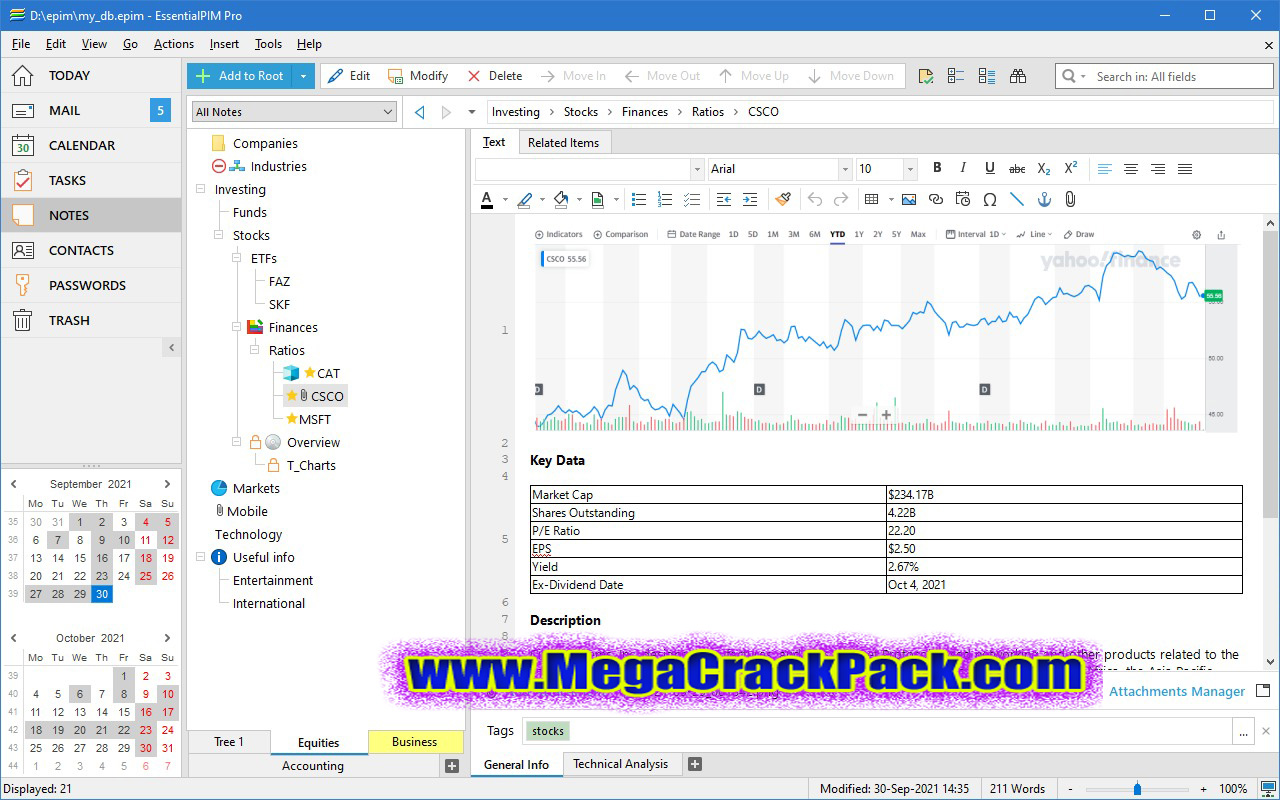Center align the text
The height and width of the screenshot is (800, 1280).
pos(1131,169)
